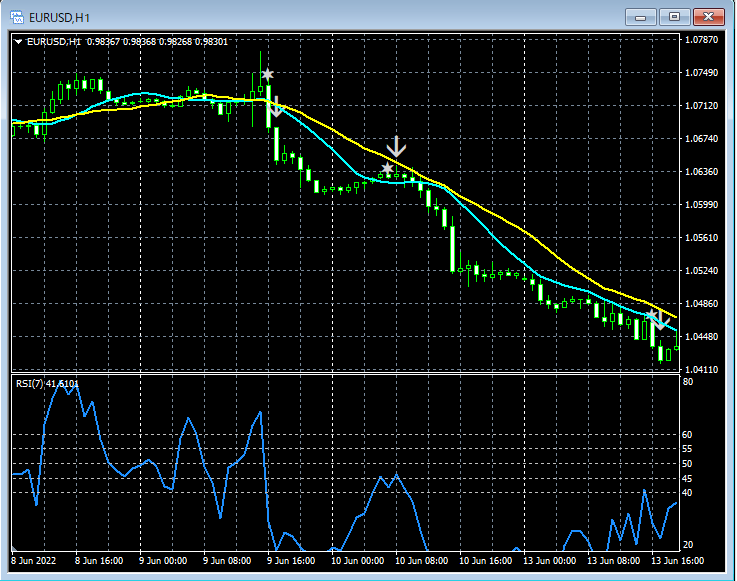Click the RSI scale value 50
This screenshot has height=581, width=737.
click(687, 463)
